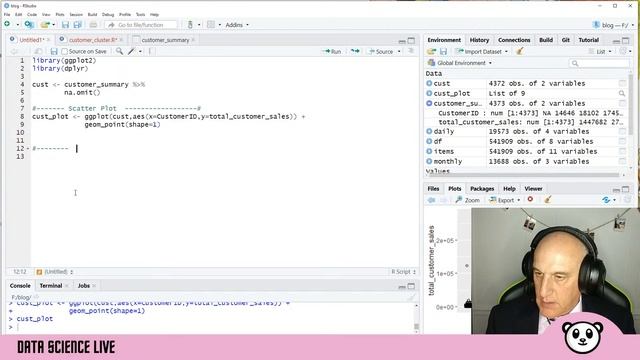Collapse code section at line 12

click(x=28, y=149)
